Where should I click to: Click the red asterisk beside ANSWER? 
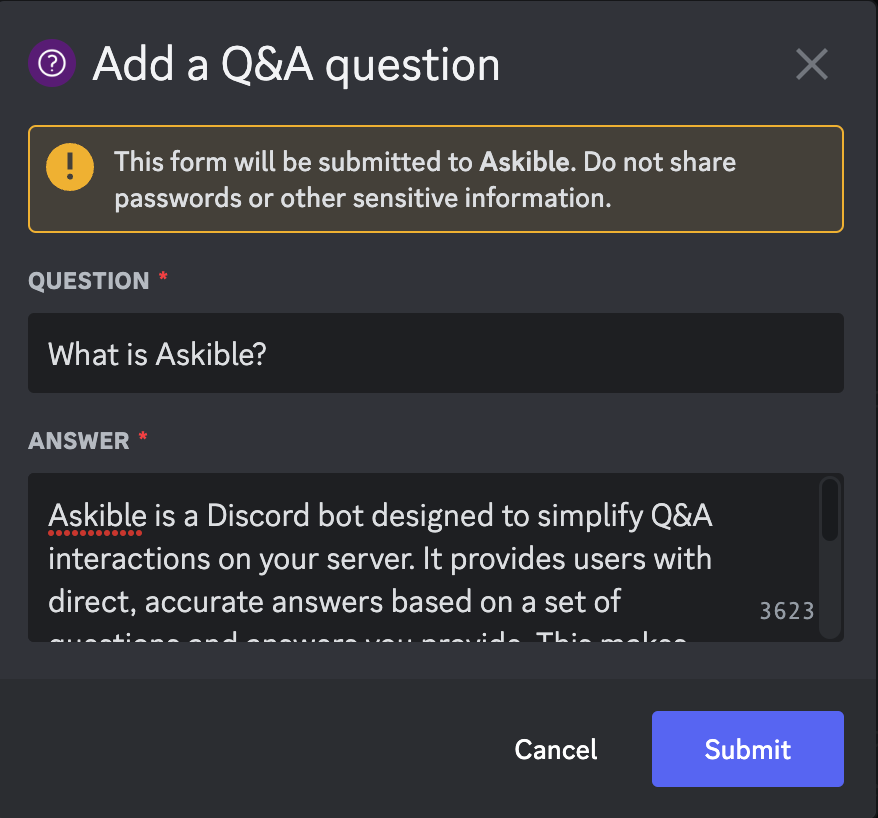coord(143,439)
